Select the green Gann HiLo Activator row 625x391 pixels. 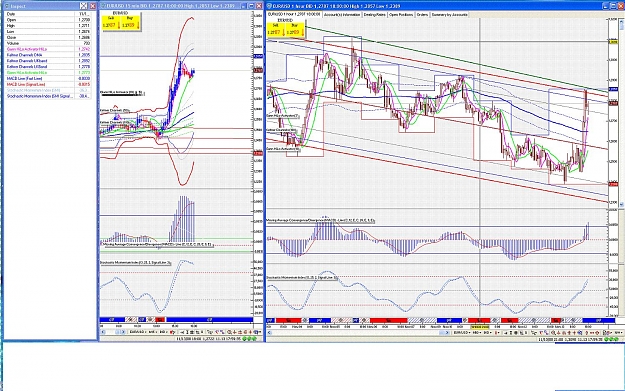pyautogui.click(x=48, y=73)
